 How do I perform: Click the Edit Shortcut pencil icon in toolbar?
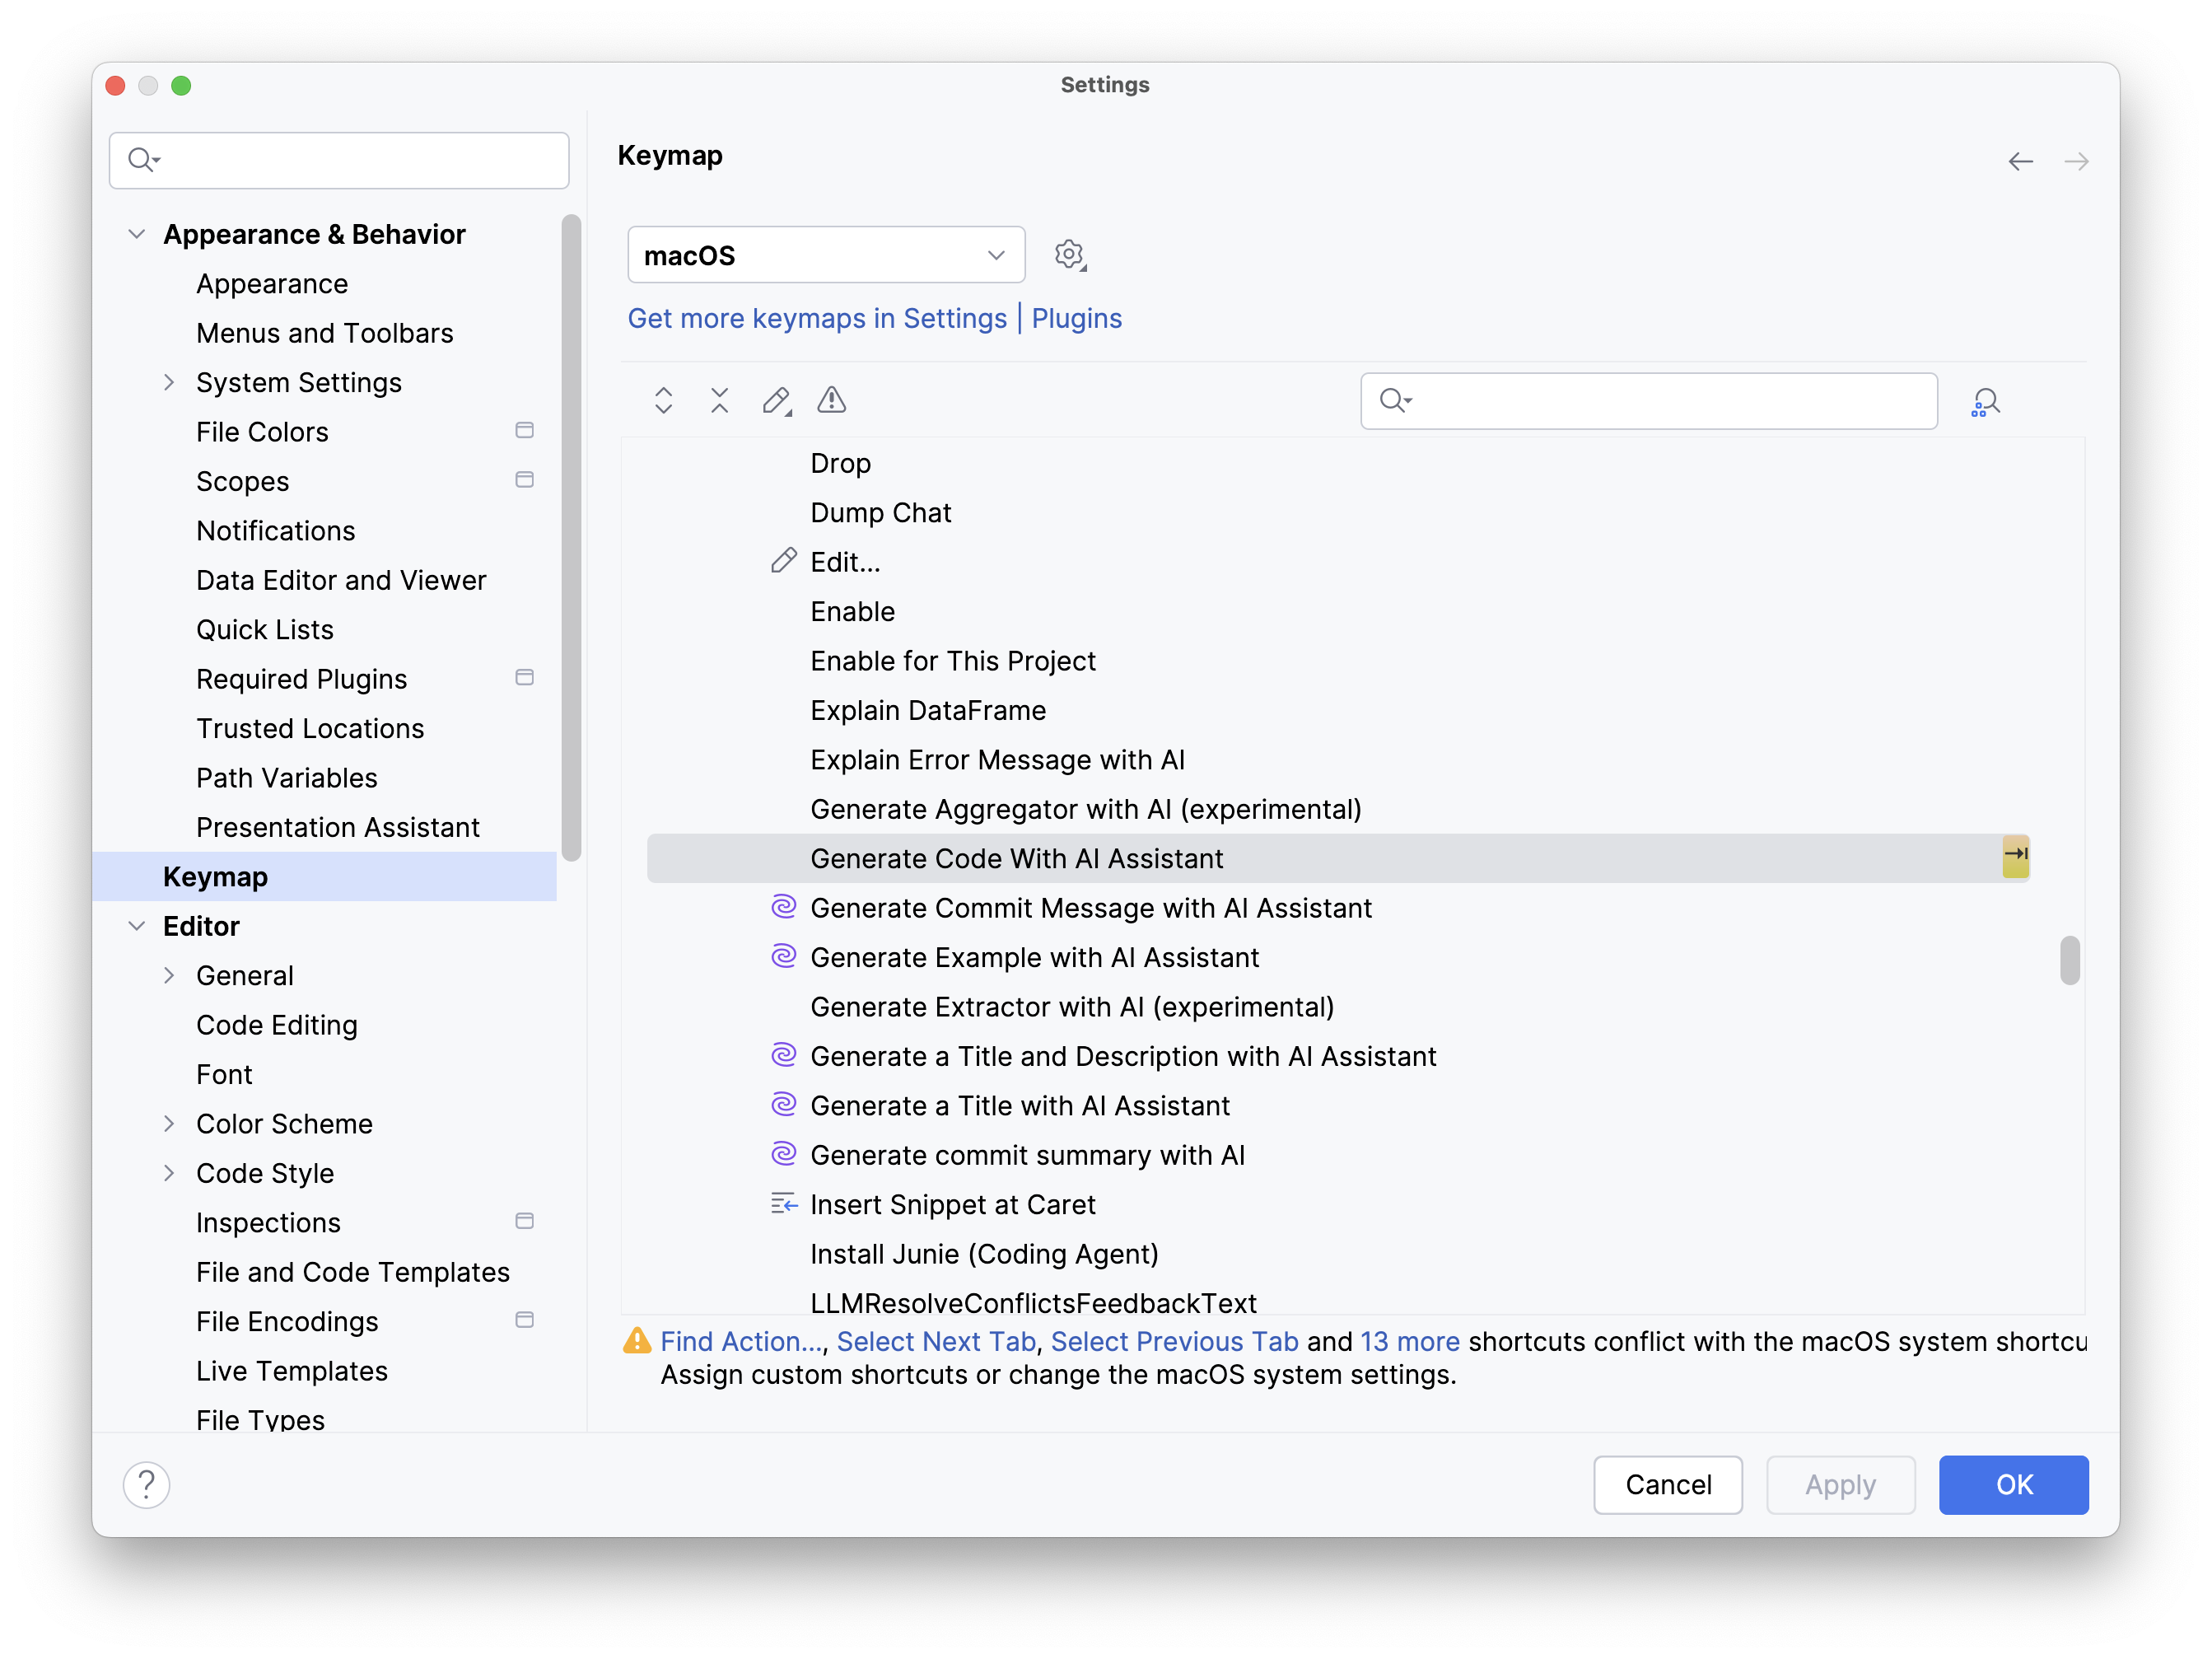click(776, 401)
